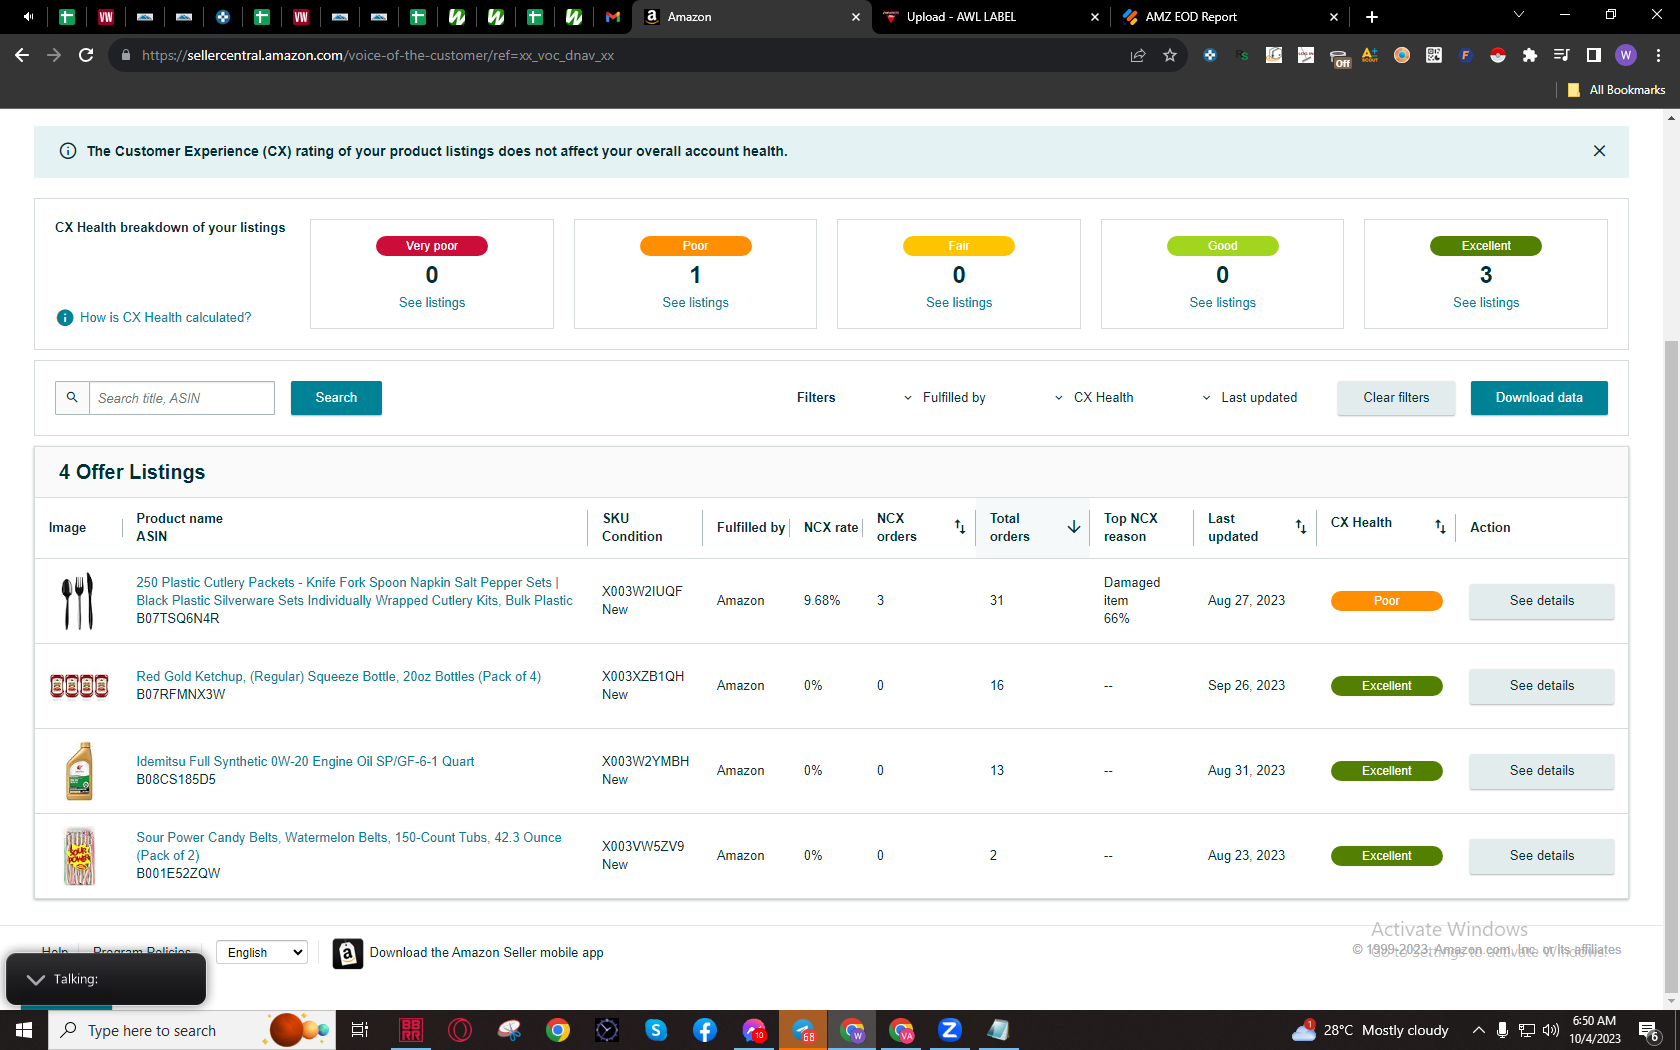Viewport: 1680px width, 1050px height.
Task: Sort by NCX orders column
Action: [960, 527]
